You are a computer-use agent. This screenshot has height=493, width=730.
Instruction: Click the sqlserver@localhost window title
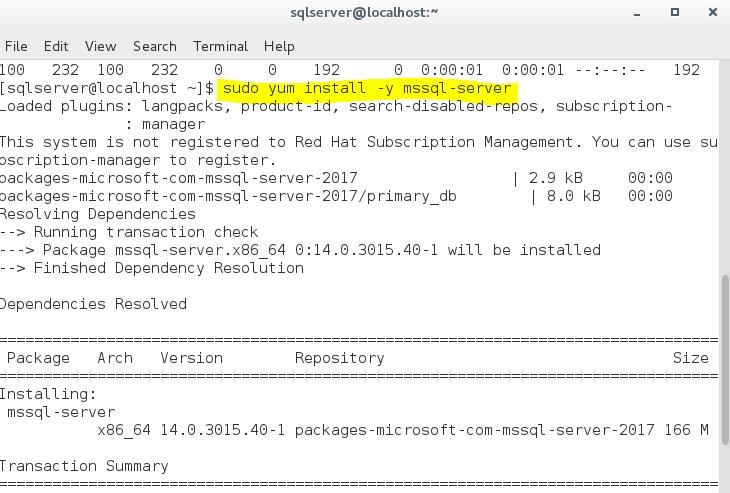tap(364, 12)
